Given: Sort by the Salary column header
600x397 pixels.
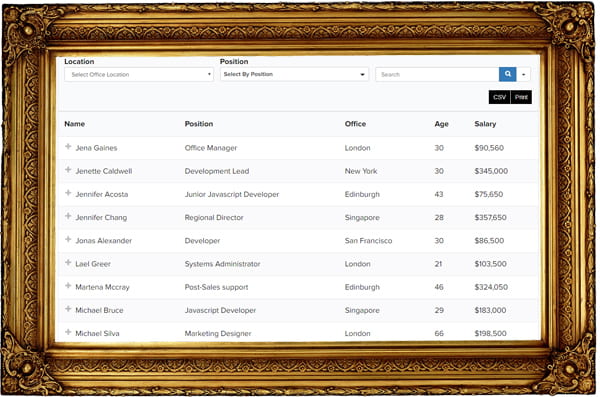Looking at the screenshot, I should point(485,124).
